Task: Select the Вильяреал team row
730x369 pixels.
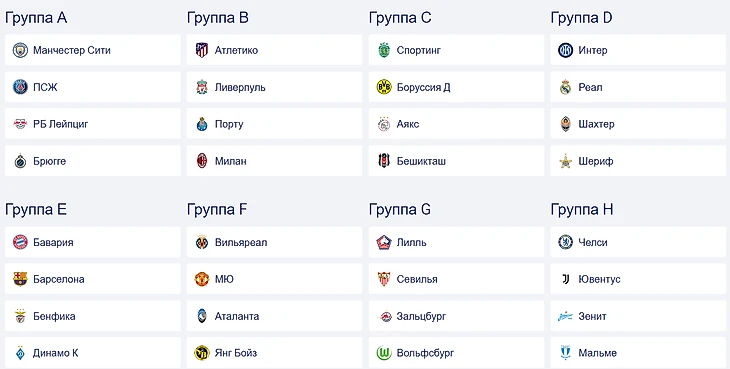Action: [274, 242]
